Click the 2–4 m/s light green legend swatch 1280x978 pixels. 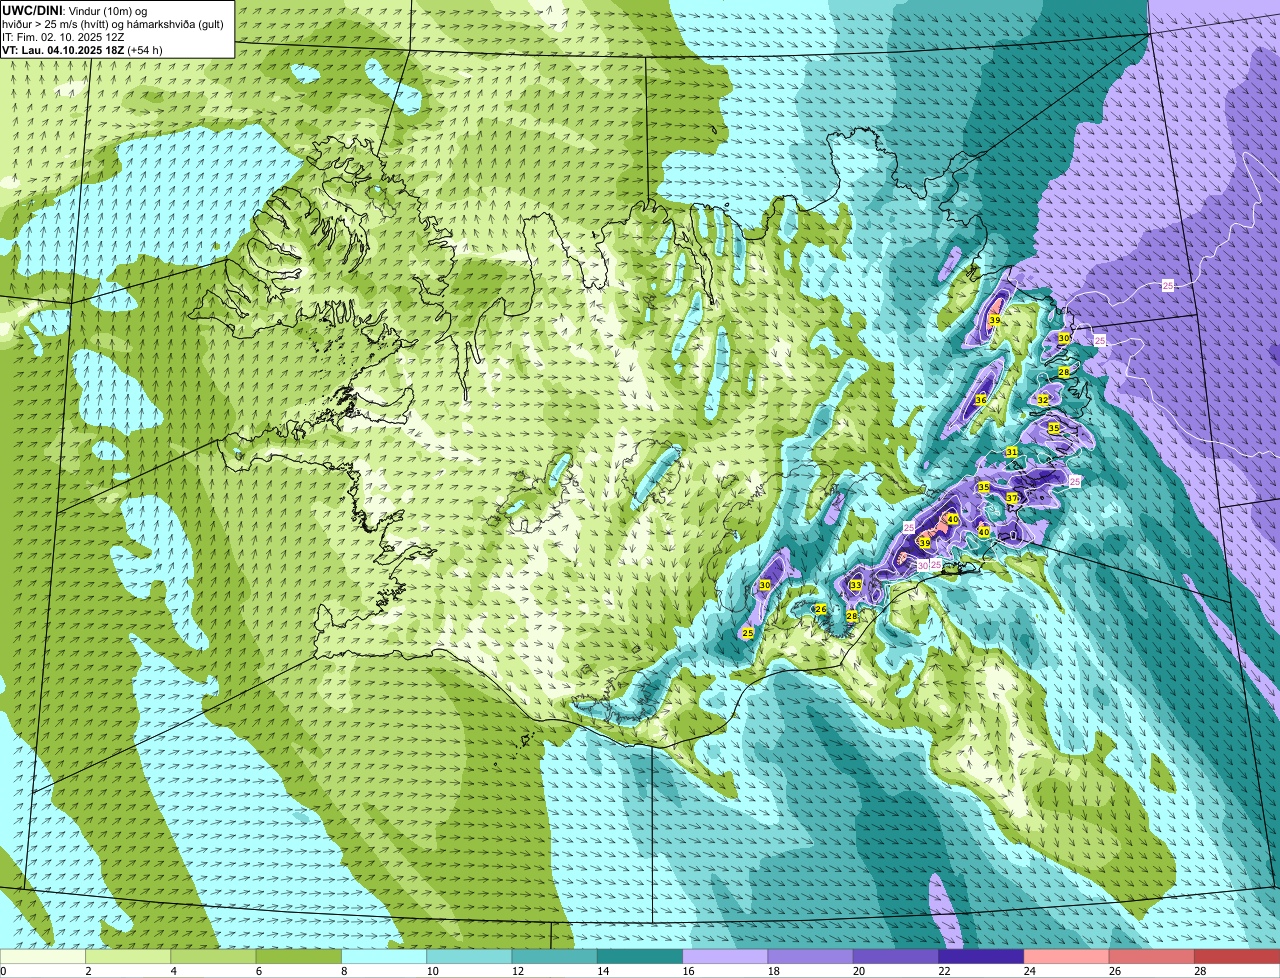pos(128,956)
